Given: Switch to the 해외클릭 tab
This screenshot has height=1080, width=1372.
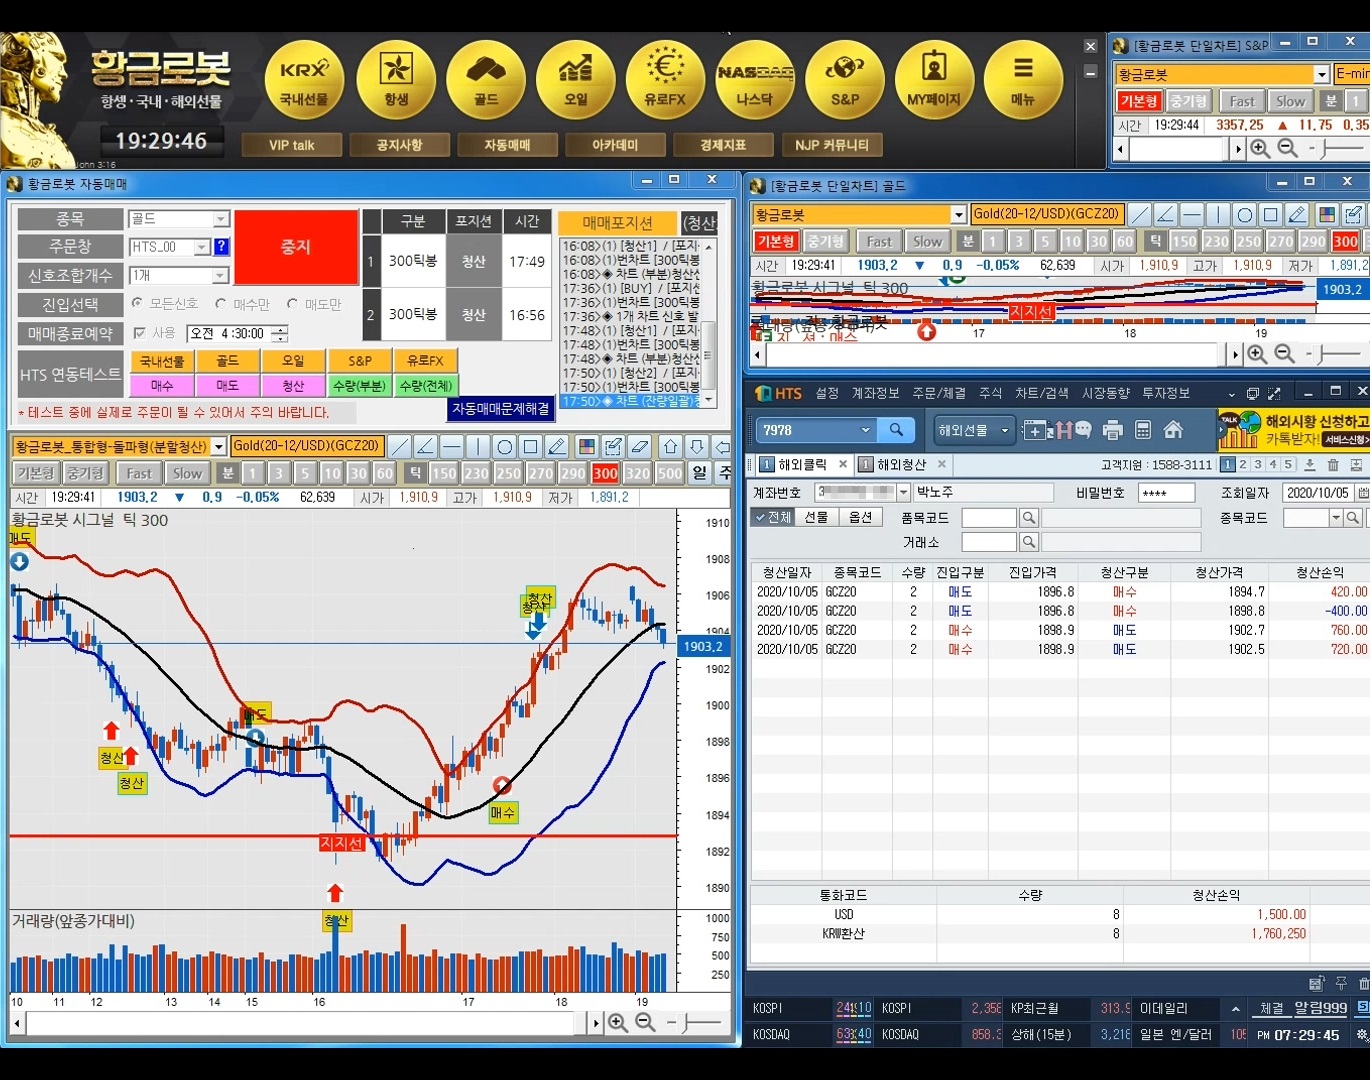Looking at the screenshot, I should click(x=802, y=465).
